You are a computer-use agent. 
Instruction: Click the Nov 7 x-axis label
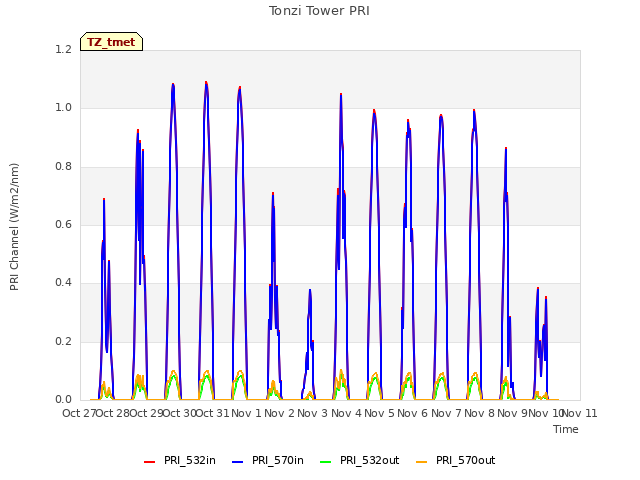point(446,413)
